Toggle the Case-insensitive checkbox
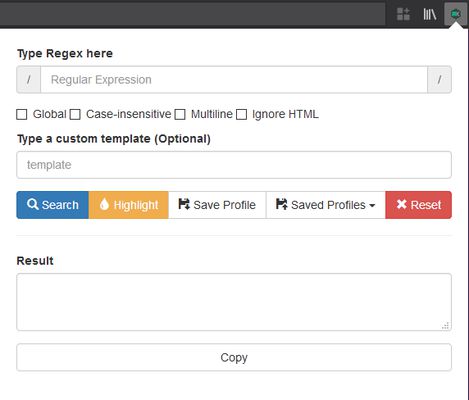The image size is (469, 400). (75, 114)
